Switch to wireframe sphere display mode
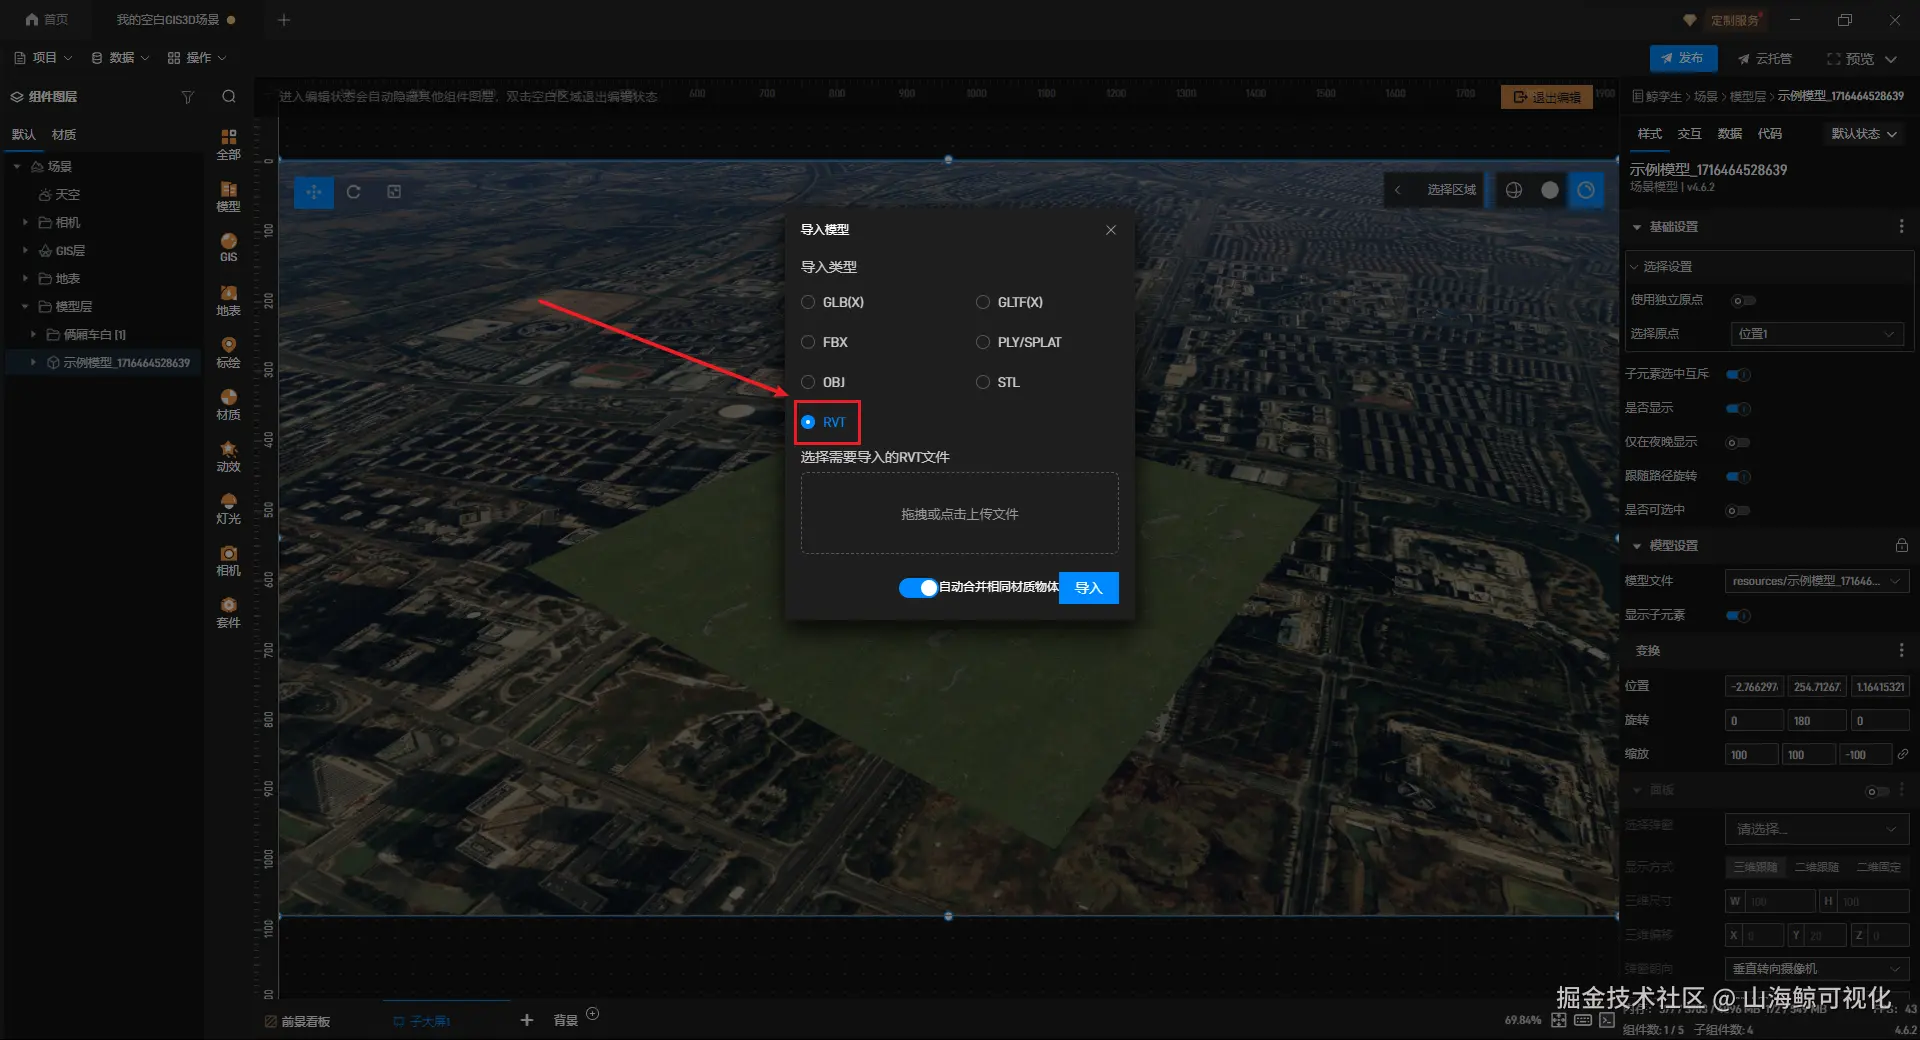Viewport: 1920px width, 1040px height. (x=1514, y=190)
